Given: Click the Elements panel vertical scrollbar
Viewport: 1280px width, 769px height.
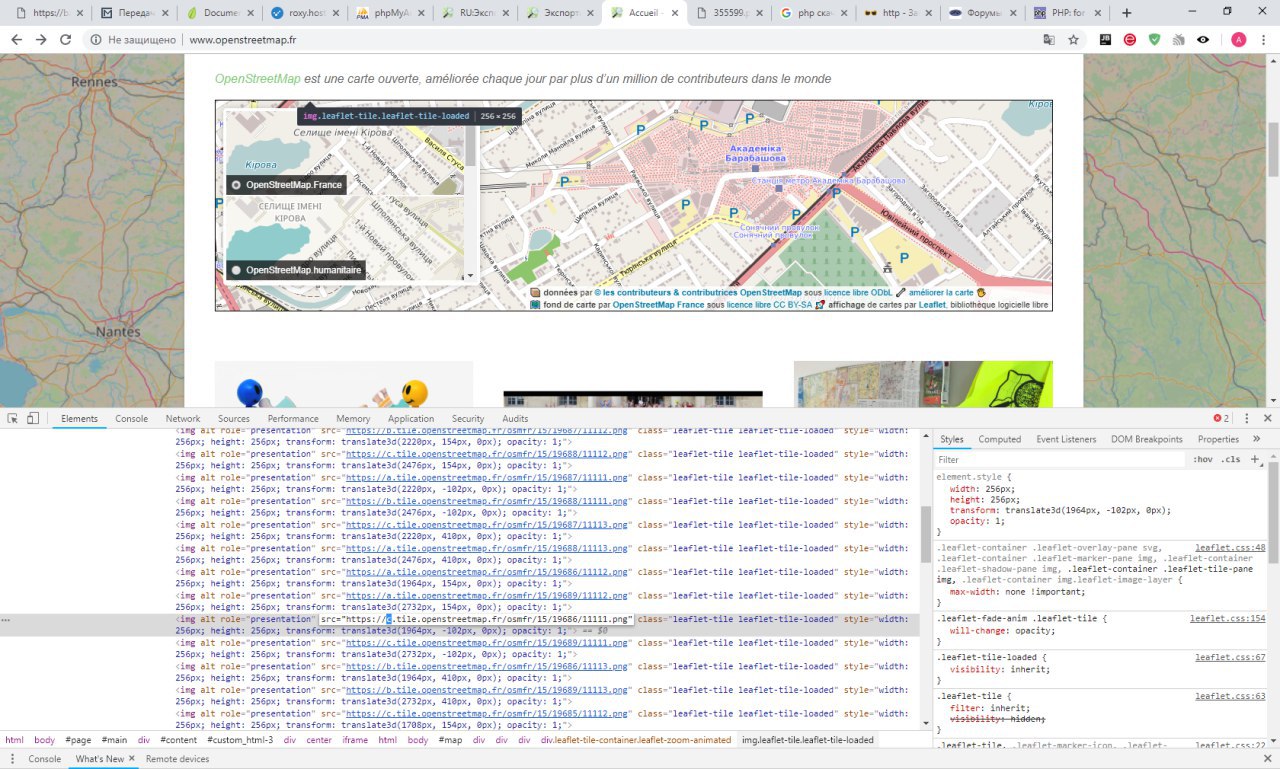Looking at the screenshot, I should 926,534.
